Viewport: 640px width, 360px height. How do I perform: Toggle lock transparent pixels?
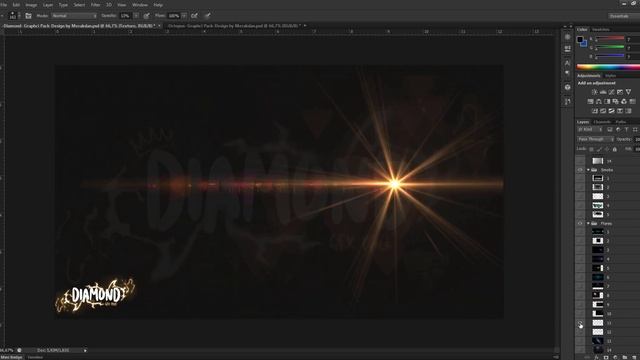click(x=591, y=149)
